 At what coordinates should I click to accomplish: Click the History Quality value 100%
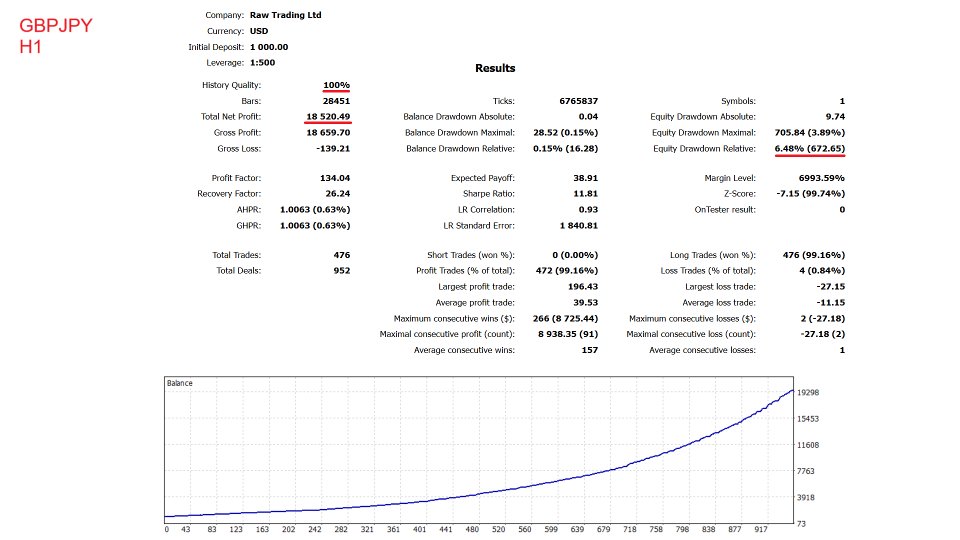(x=337, y=85)
